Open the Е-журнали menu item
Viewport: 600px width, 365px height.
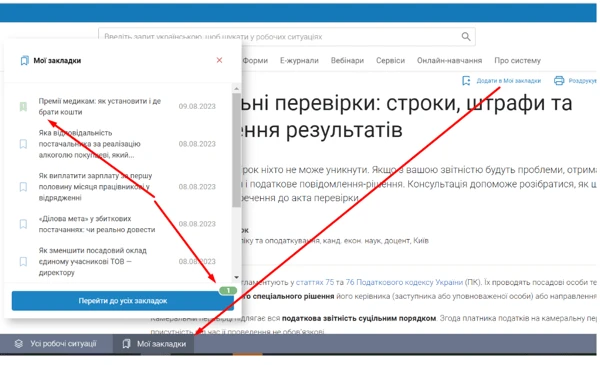(299, 60)
